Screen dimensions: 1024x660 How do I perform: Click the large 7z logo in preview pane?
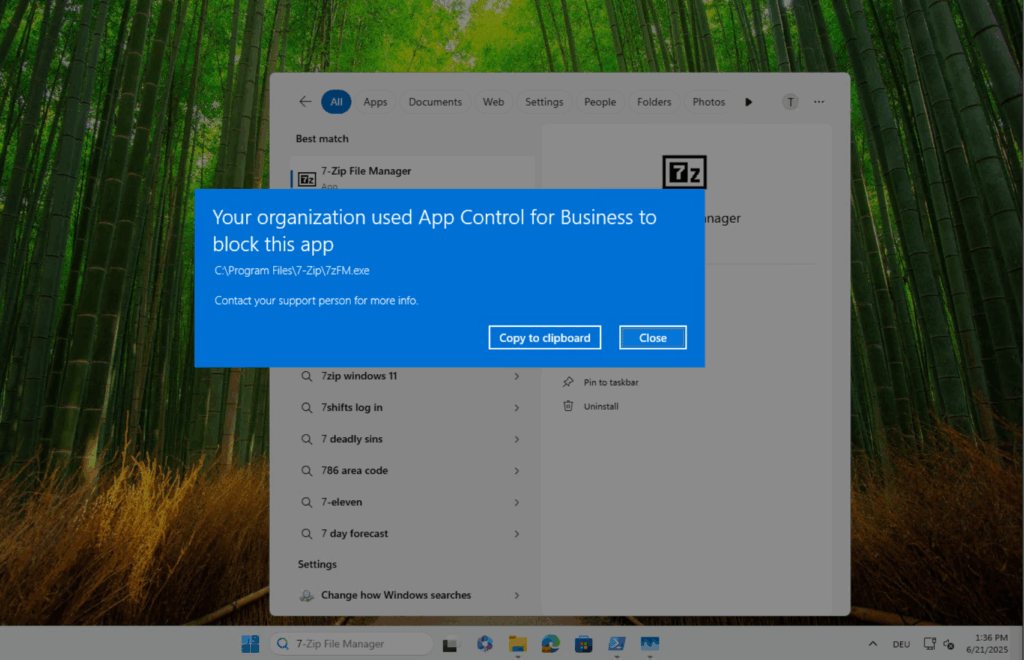(684, 173)
